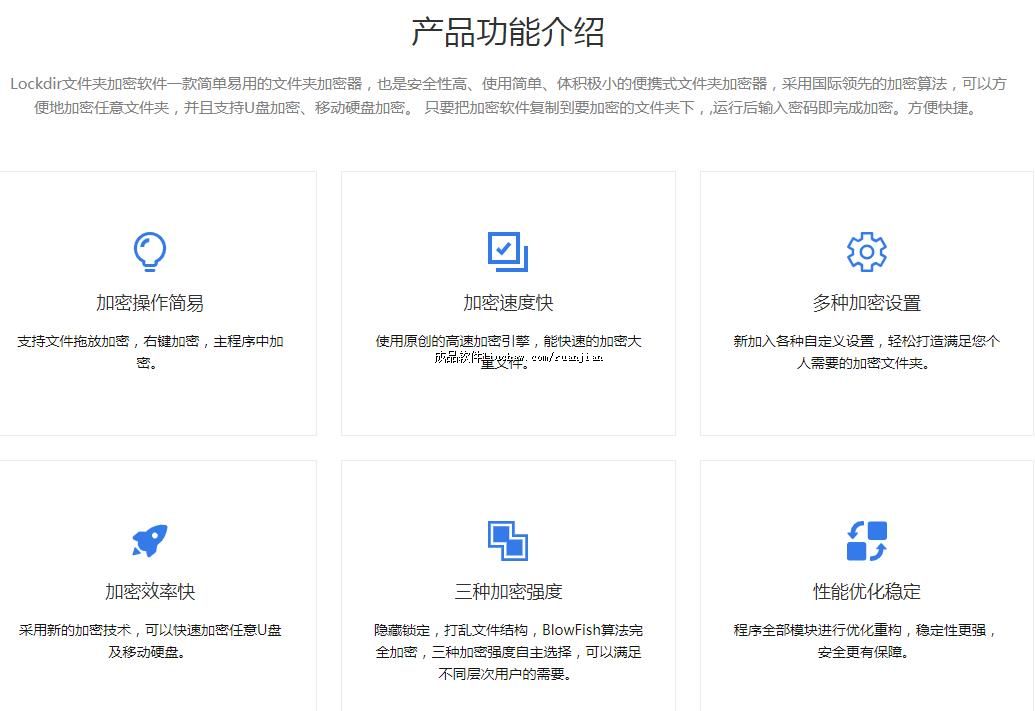Select the 加密操作简易 feature title

(150, 303)
